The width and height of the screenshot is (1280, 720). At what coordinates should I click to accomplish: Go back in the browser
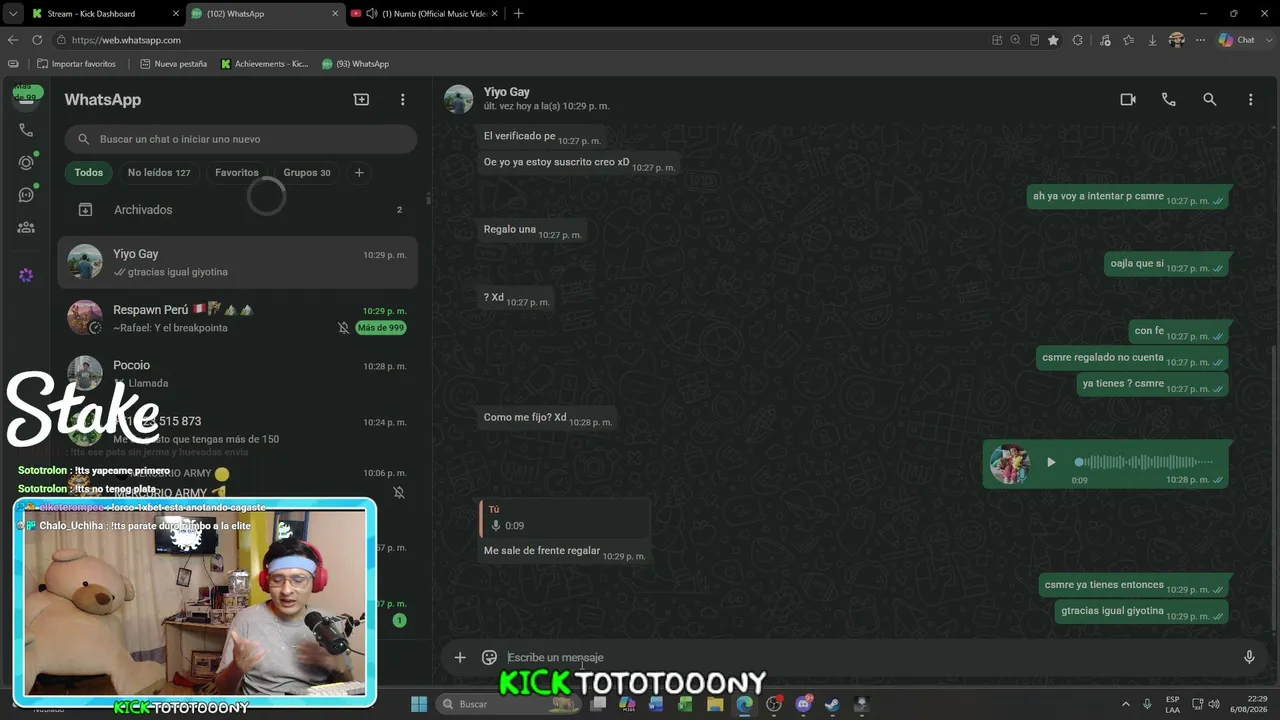pos(13,40)
